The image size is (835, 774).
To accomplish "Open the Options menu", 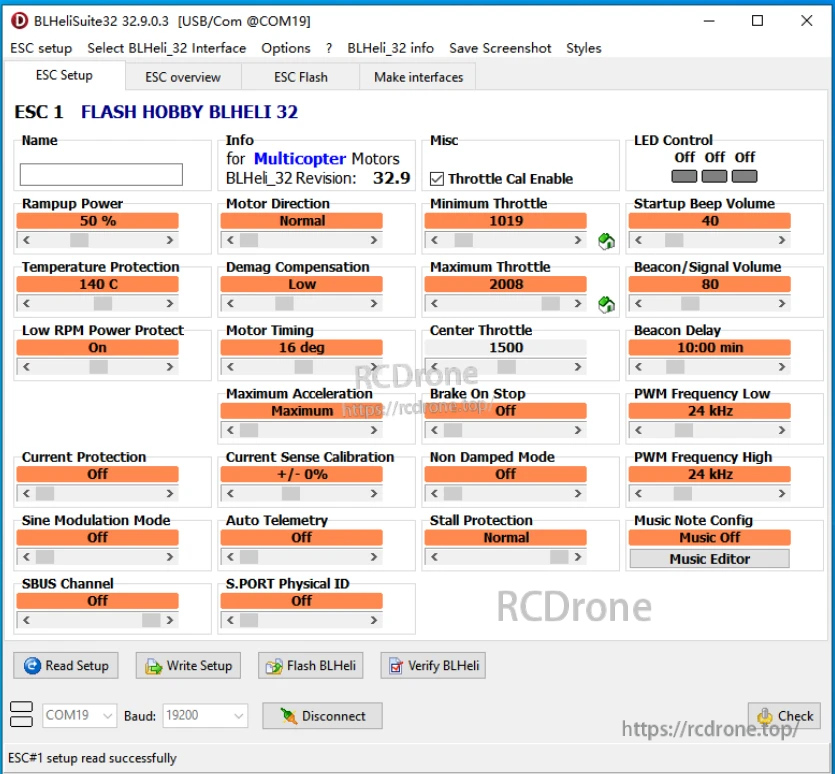I will coord(285,48).
